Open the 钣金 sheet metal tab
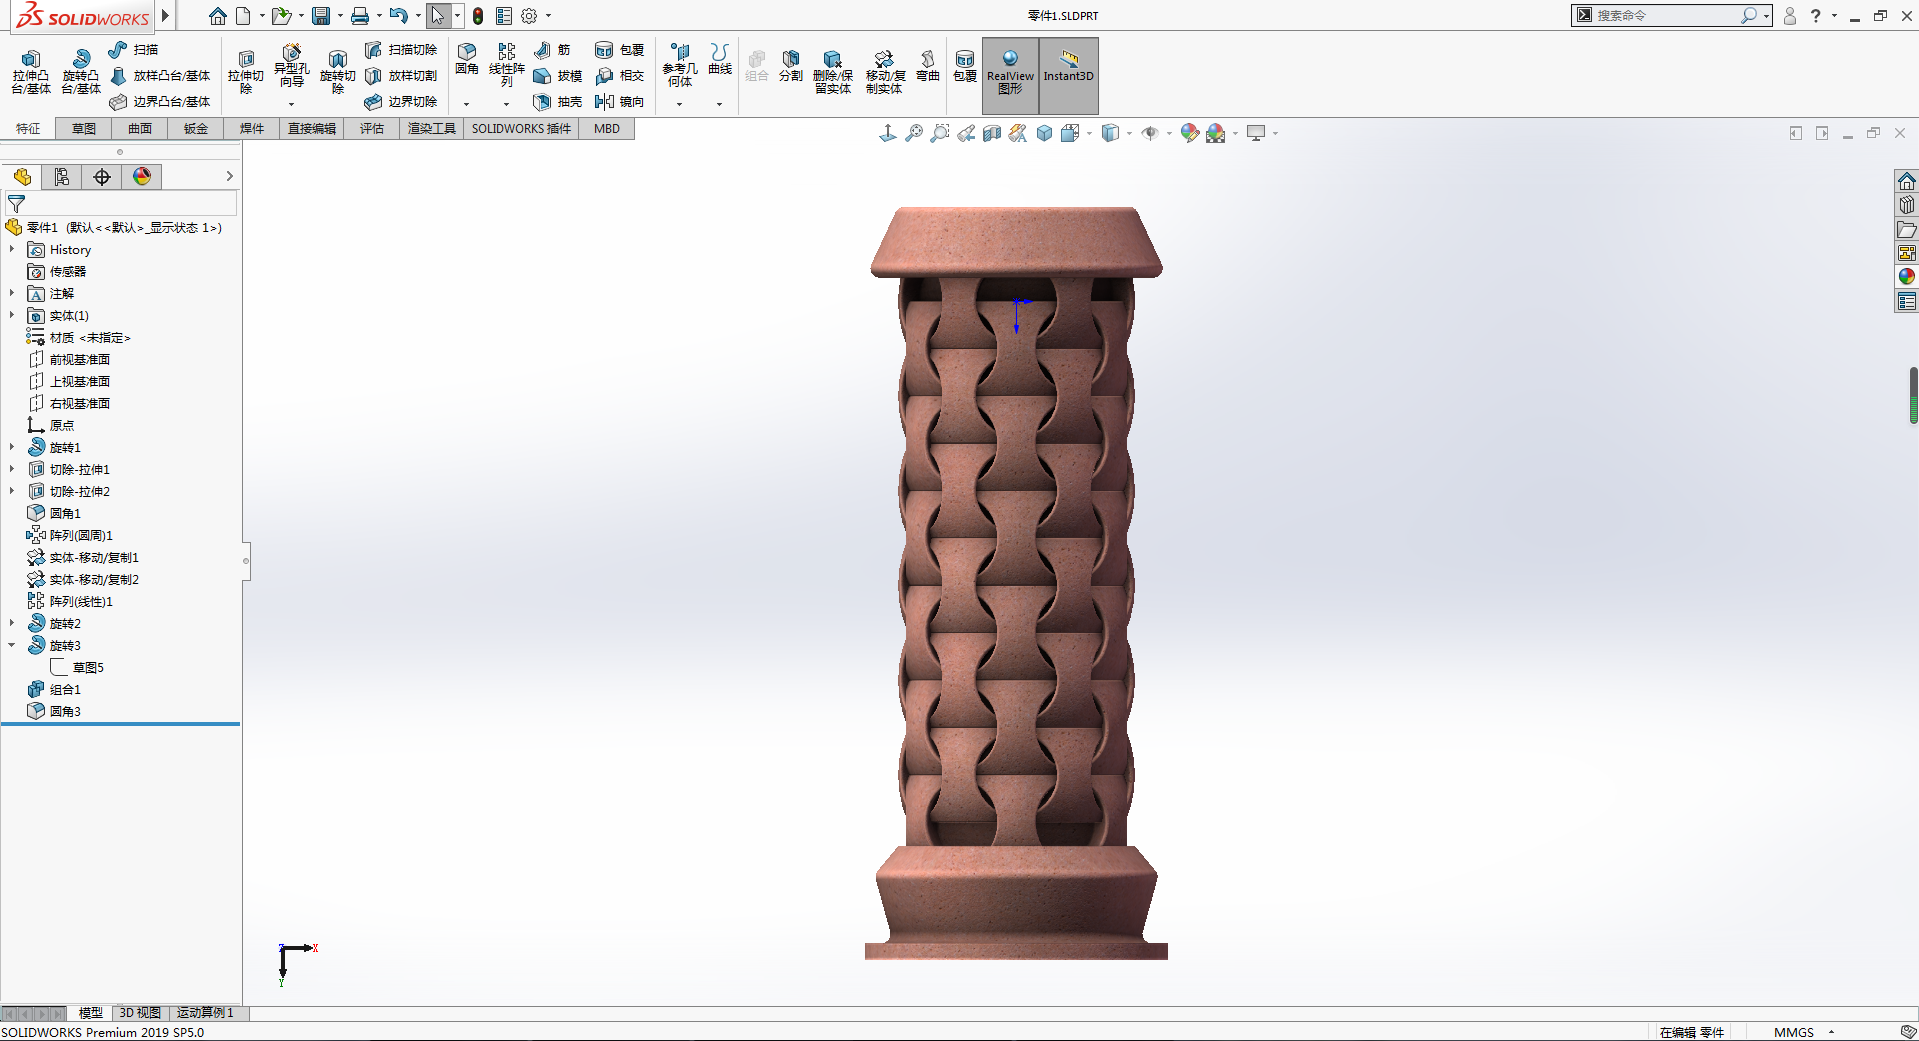This screenshot has height=1041, width=1919. [x=196, y=128]
